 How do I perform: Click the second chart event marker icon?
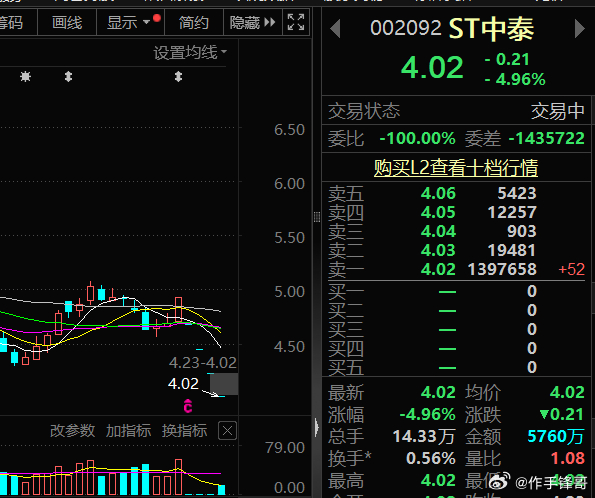[x=68, y=77]
